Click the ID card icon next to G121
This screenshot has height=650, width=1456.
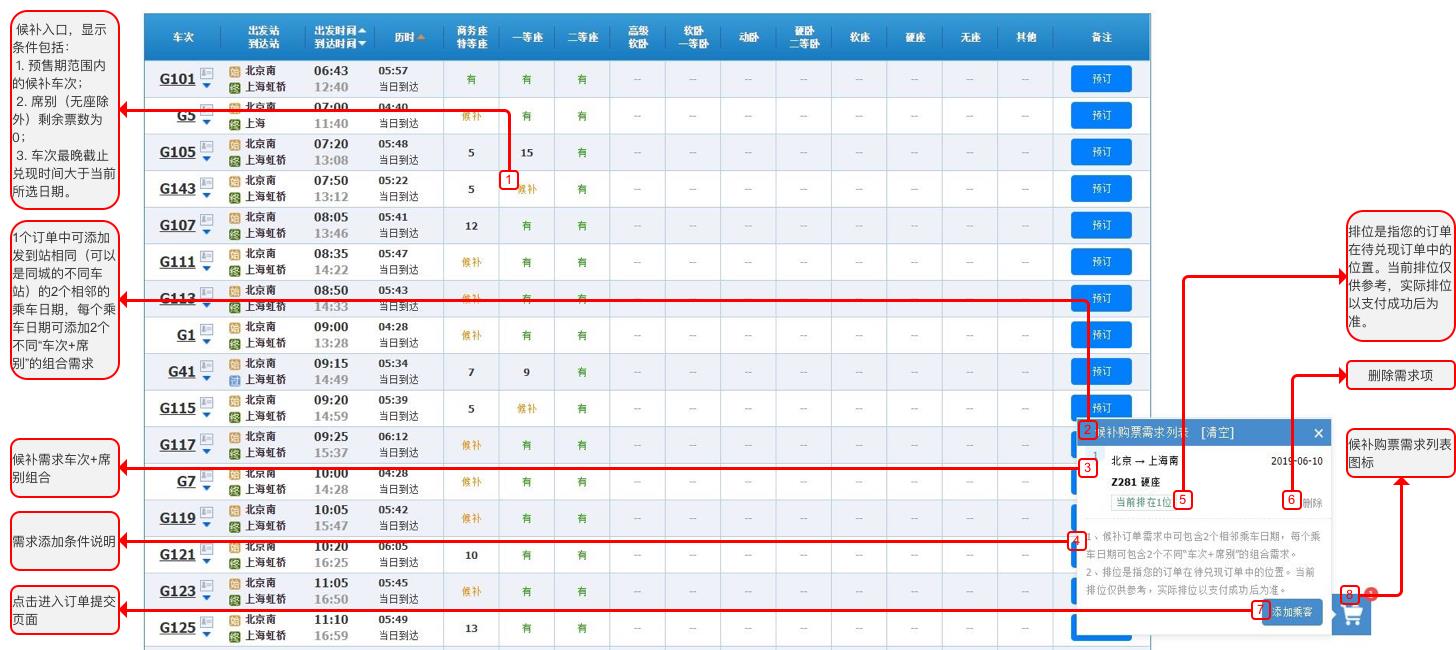click(x=207, y=548)
